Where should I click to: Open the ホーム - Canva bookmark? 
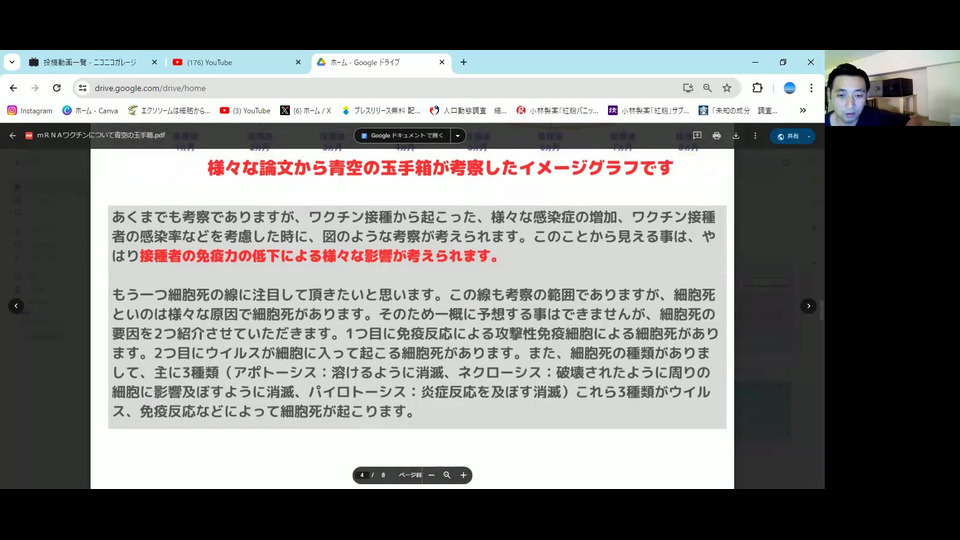tap(90, 111)
